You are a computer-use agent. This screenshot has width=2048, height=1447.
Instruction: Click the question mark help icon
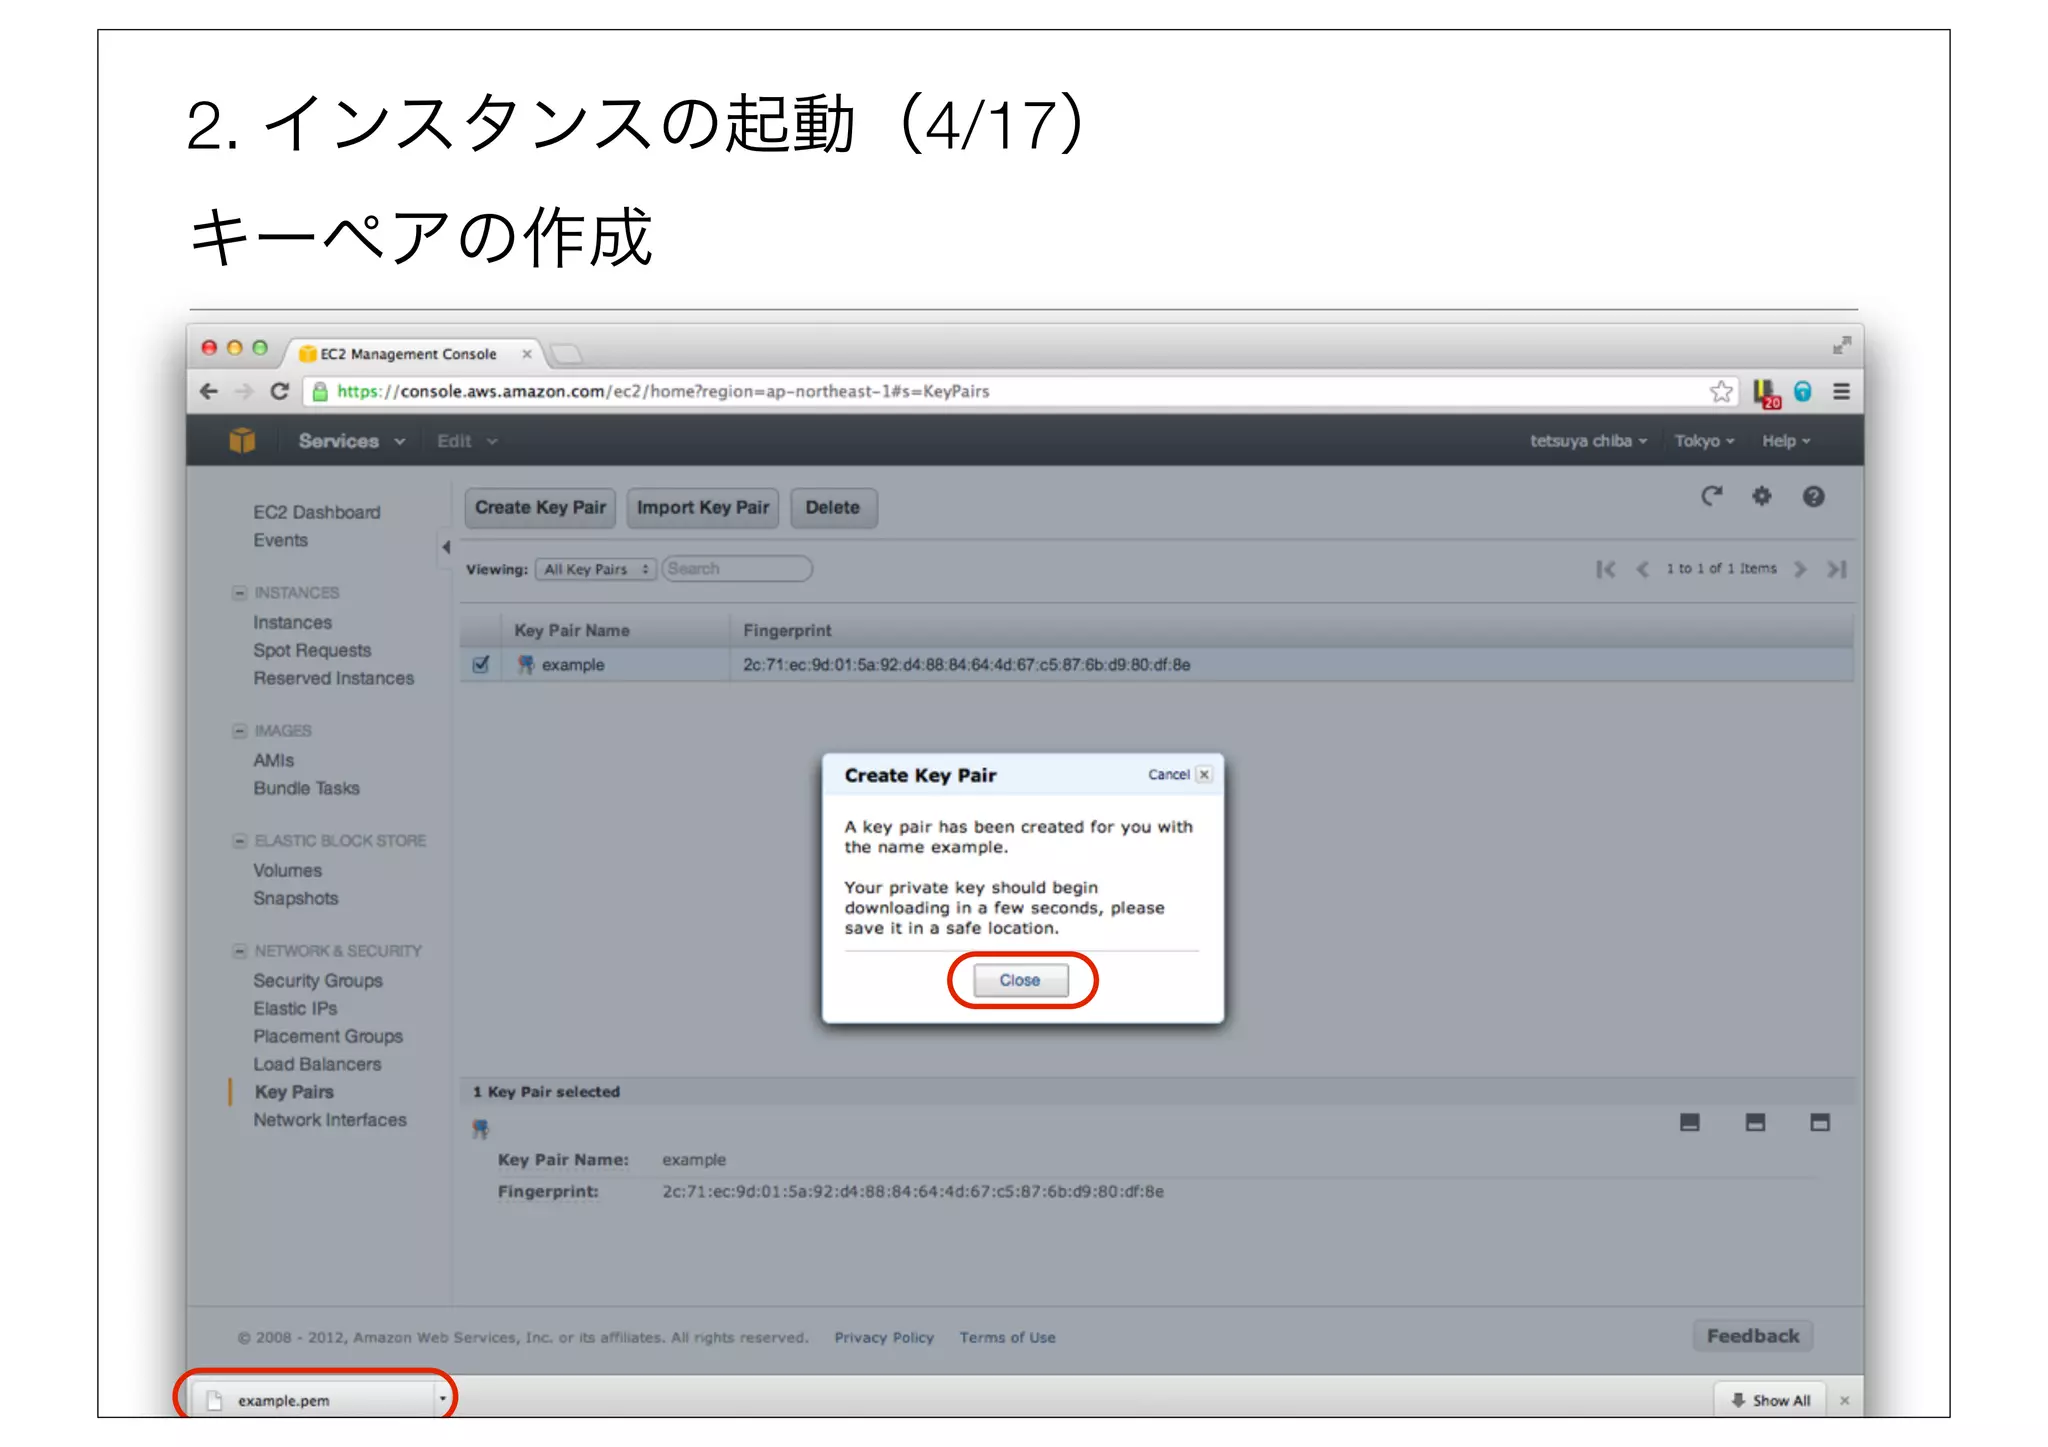[1813, 496]
